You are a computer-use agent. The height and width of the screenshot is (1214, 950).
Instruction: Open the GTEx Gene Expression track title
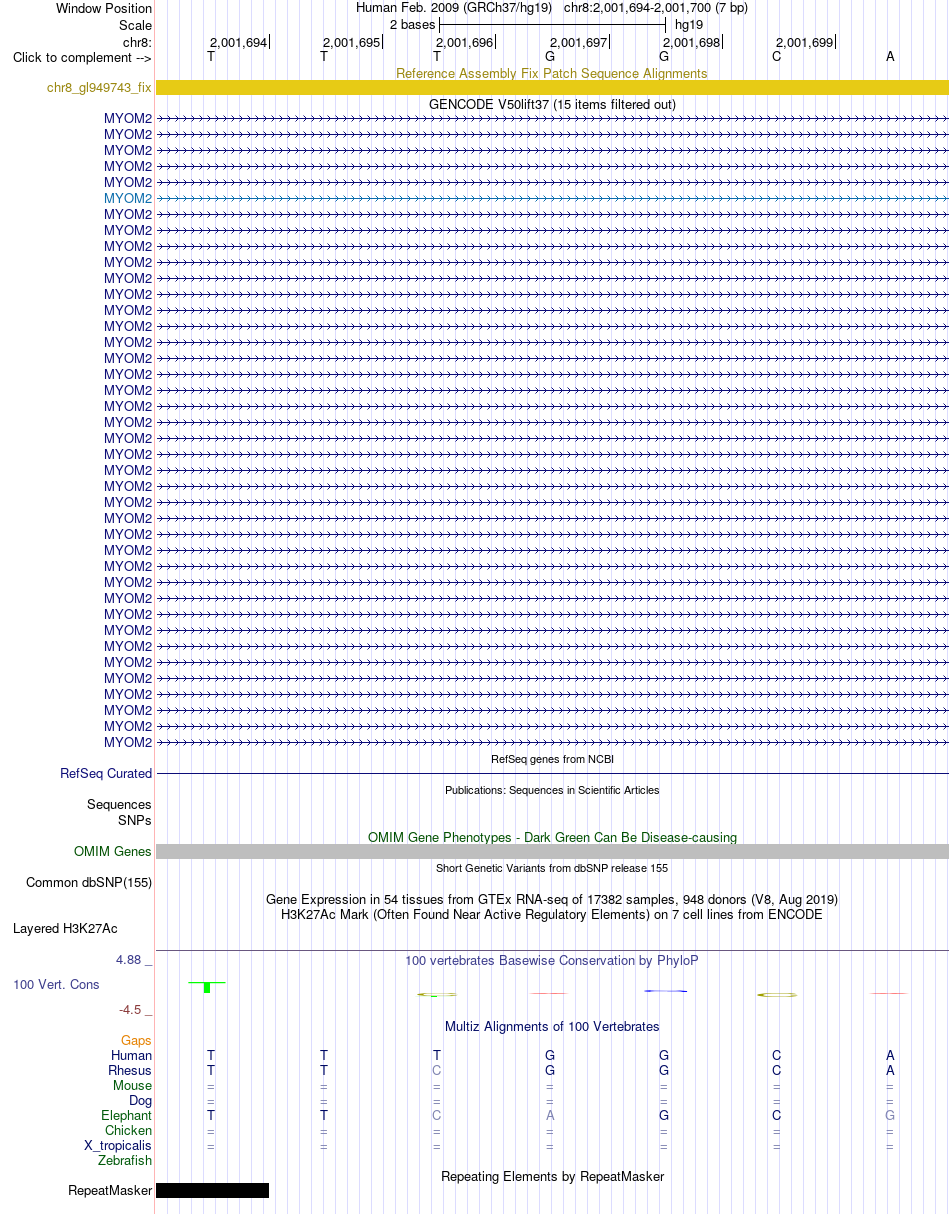(x=552, y=899)
